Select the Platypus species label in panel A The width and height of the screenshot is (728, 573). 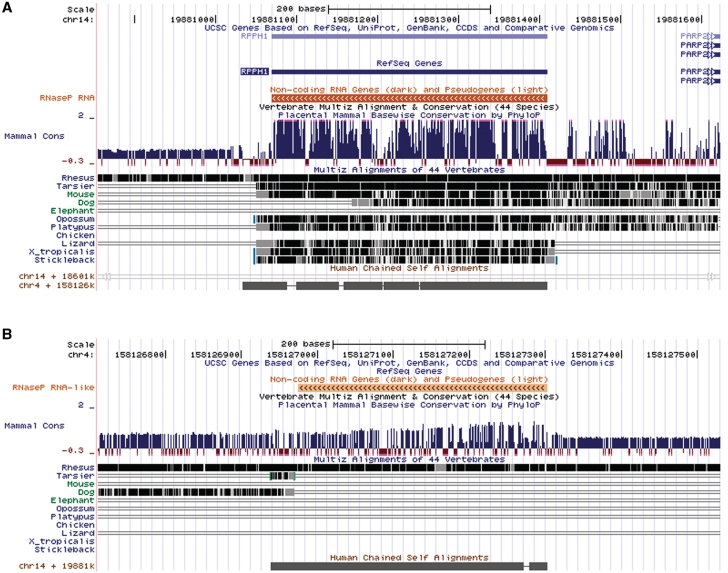coord(72,227)
